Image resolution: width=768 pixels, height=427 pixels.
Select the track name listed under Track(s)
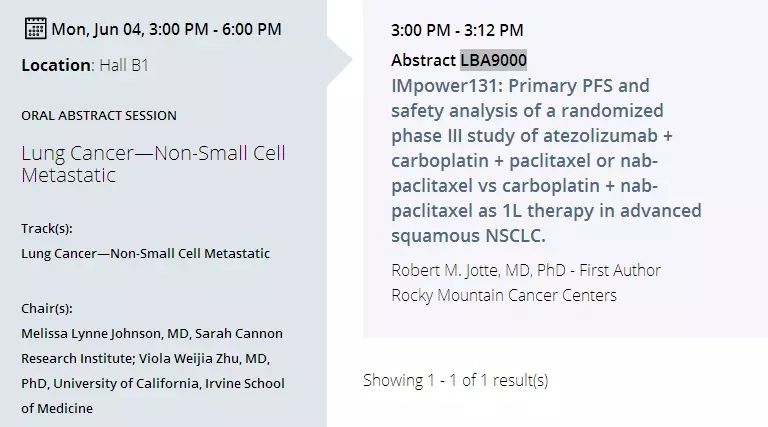coord(145,253)
